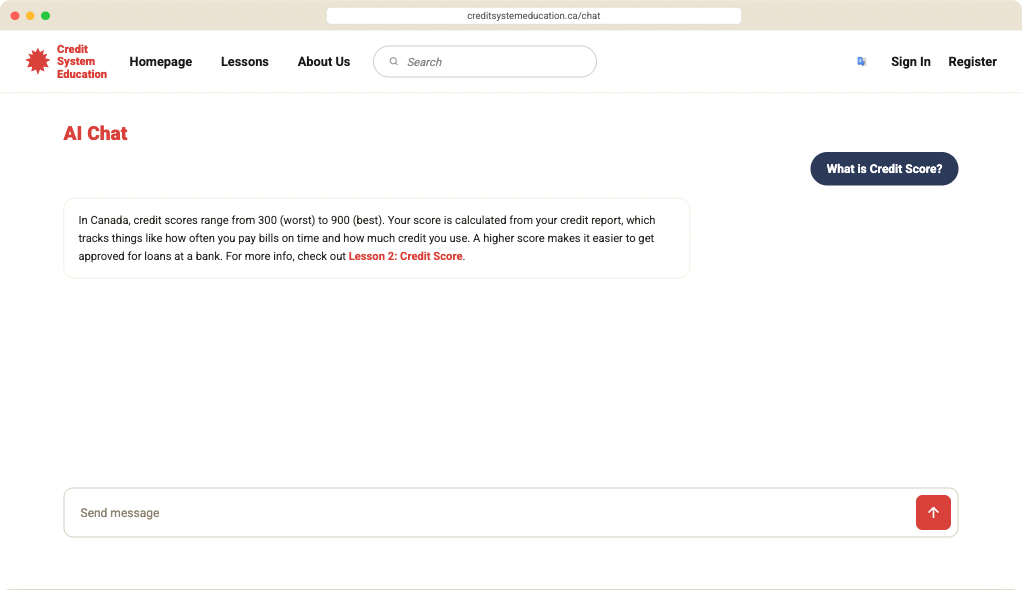Select the What is Credit Score? bubble
Screen dimensions: 1022x590
tap(884, 169)
